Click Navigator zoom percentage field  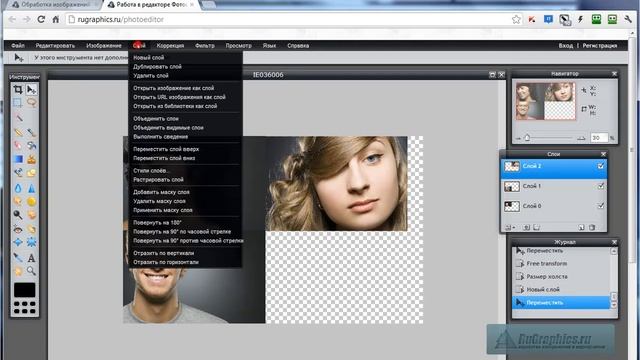point(598,138)
